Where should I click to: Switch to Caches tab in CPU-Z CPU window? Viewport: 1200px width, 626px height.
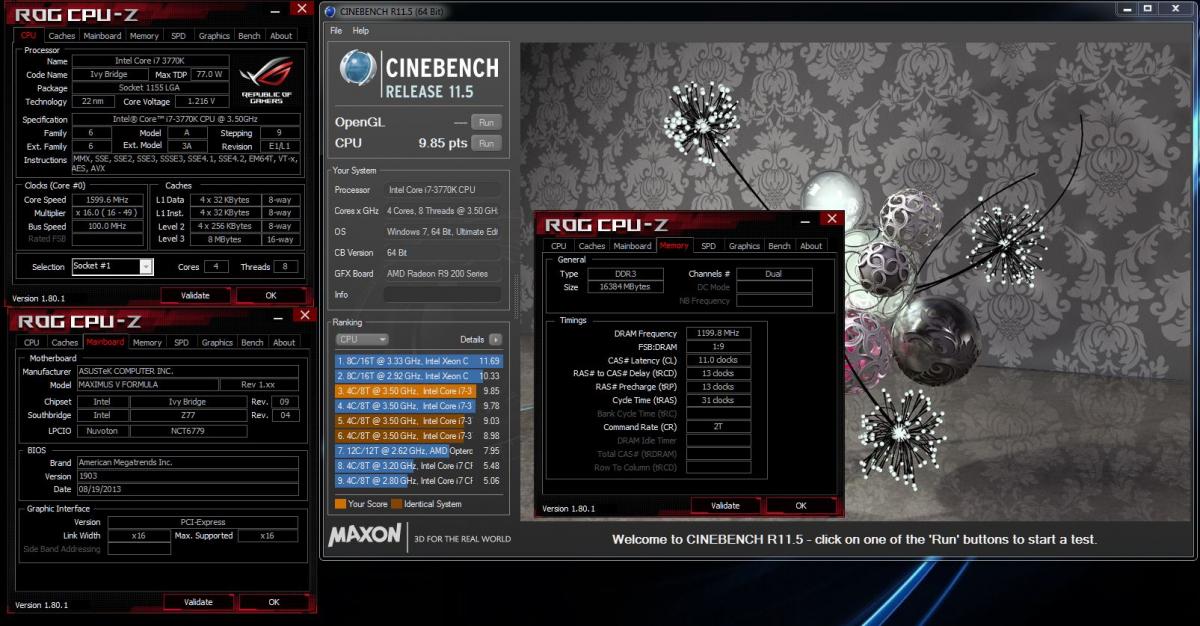pos(62,36)
